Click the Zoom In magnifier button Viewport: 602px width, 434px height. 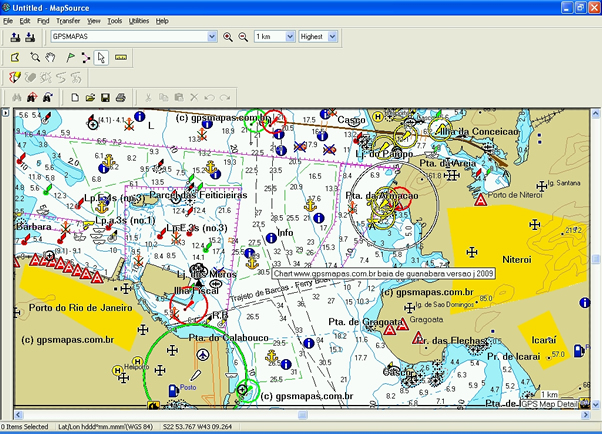pos(228,37)
